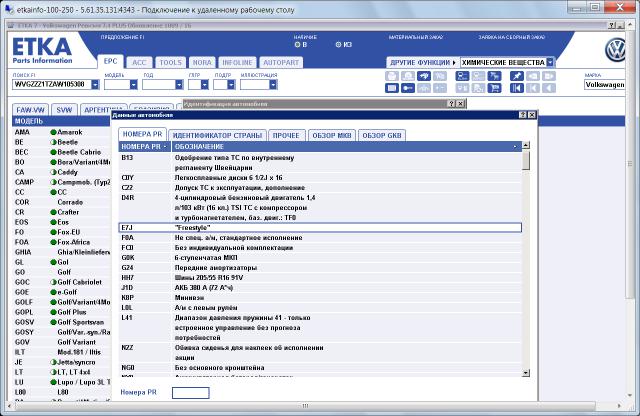Open the AUTOPART tab
The width and height of the screenshot is (640, 416).
tap(281, 62)
